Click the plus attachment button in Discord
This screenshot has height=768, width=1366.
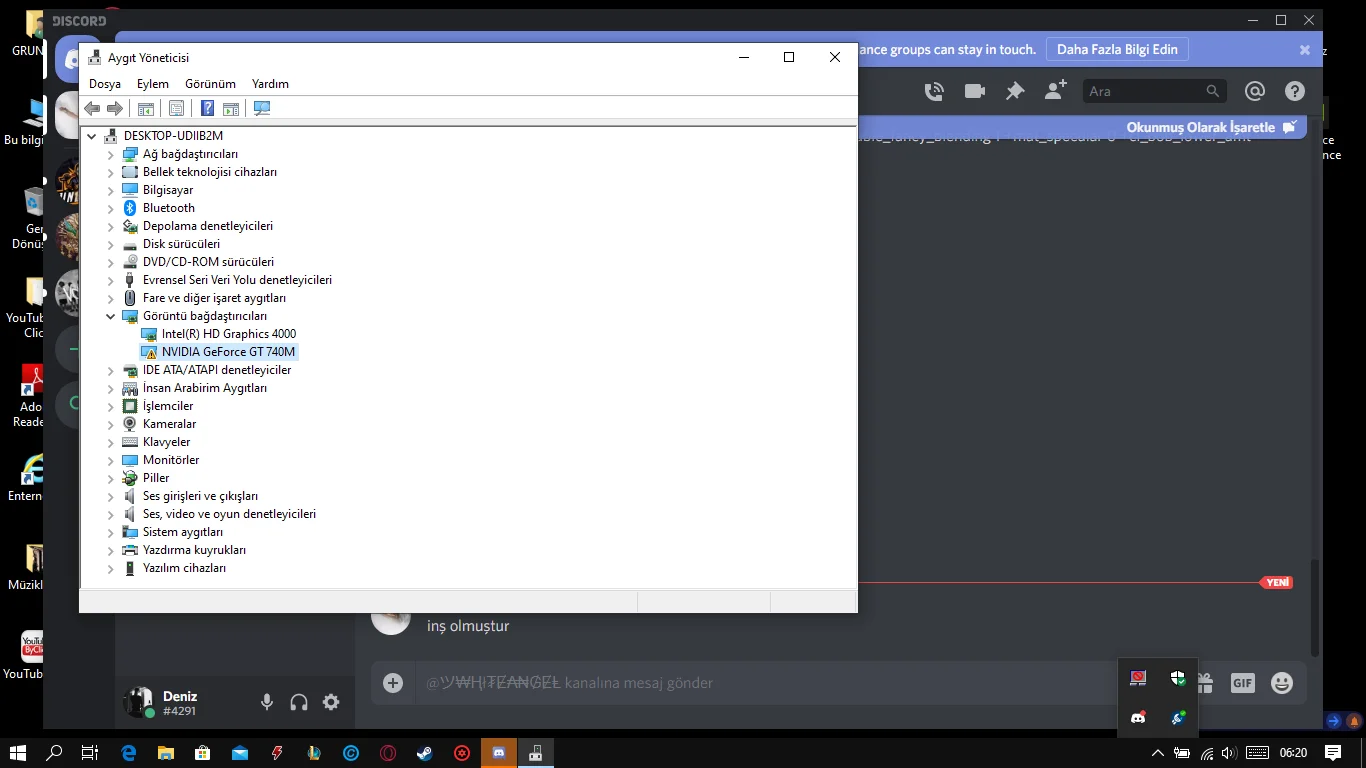tap(393, 683)
